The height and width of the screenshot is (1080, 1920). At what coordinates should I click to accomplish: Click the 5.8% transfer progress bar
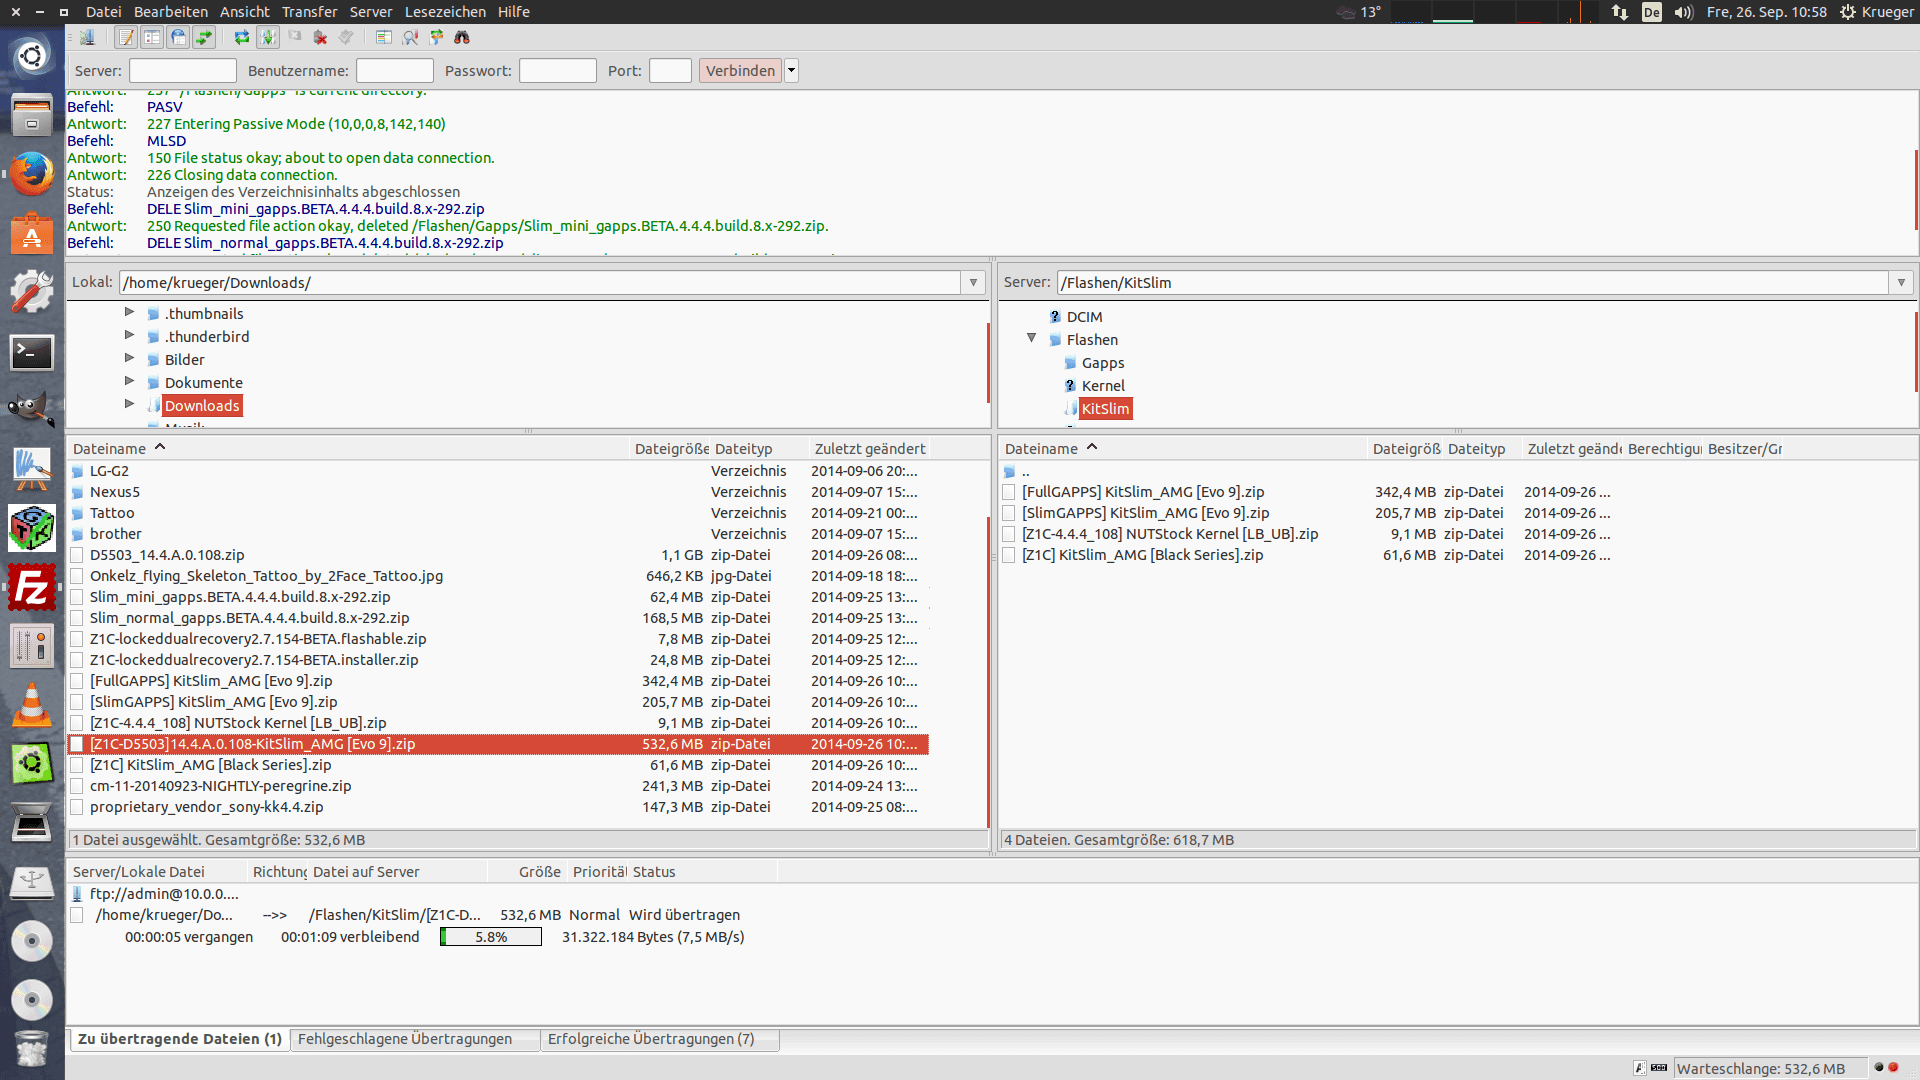(491, 937)
